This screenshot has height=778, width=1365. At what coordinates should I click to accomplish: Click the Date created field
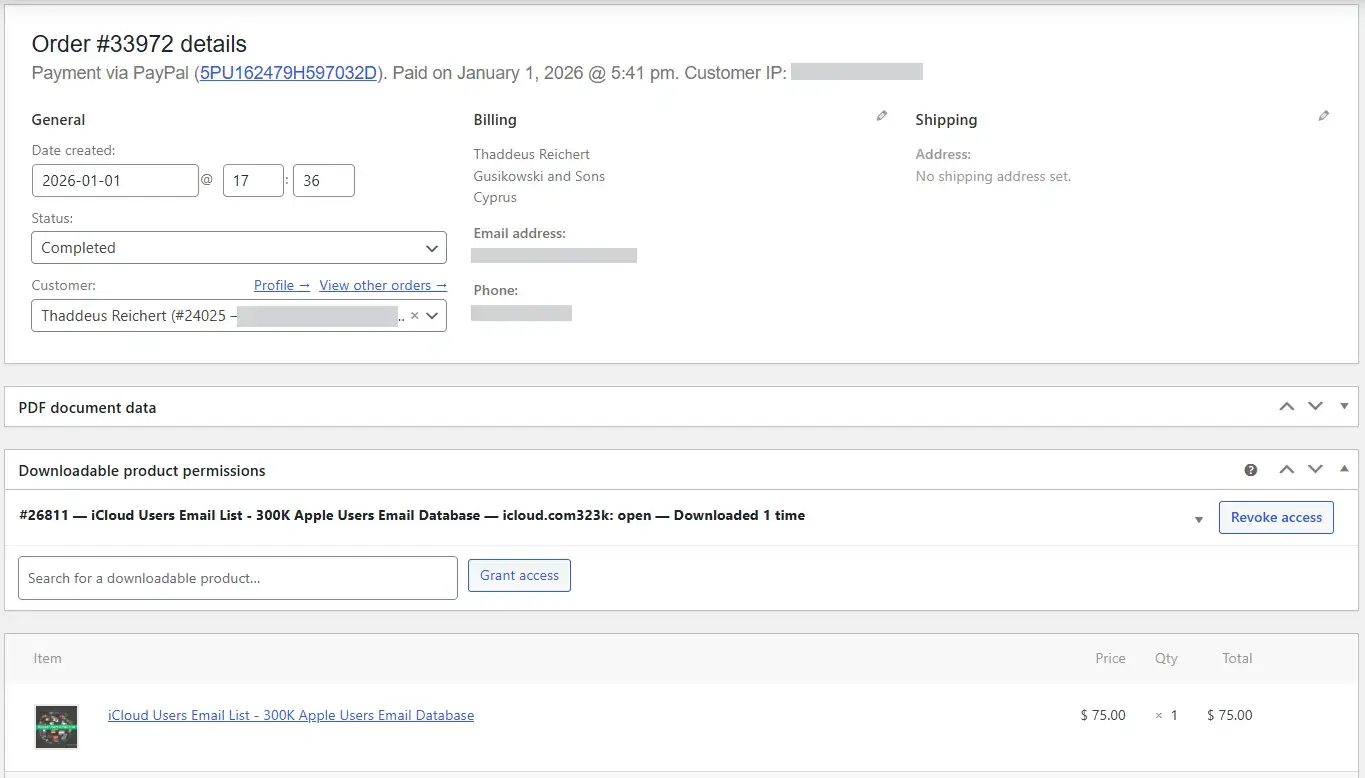coord(115,181)
